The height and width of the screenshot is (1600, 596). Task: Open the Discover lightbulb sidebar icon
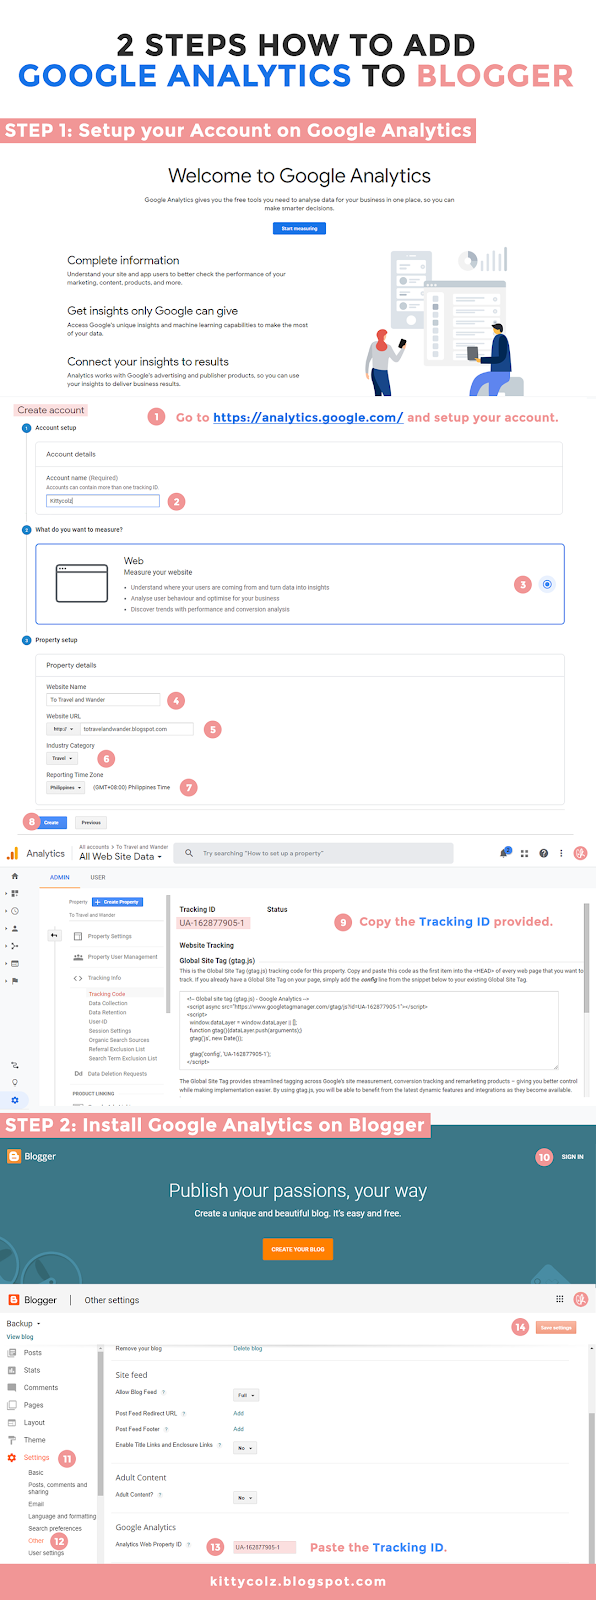pos(14,1082)
